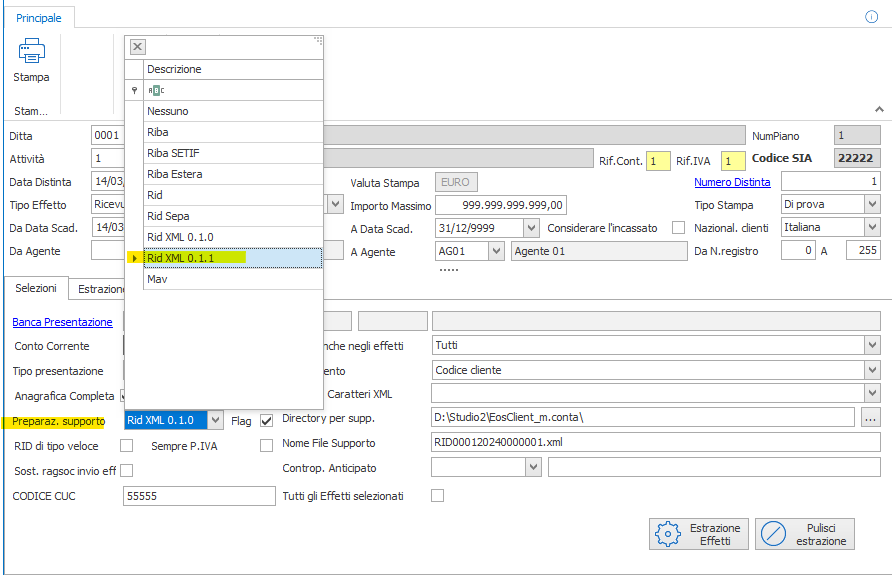Switch to the Principale ribbon tab
This screenshot has width=892, height=575.
point(39,18)
